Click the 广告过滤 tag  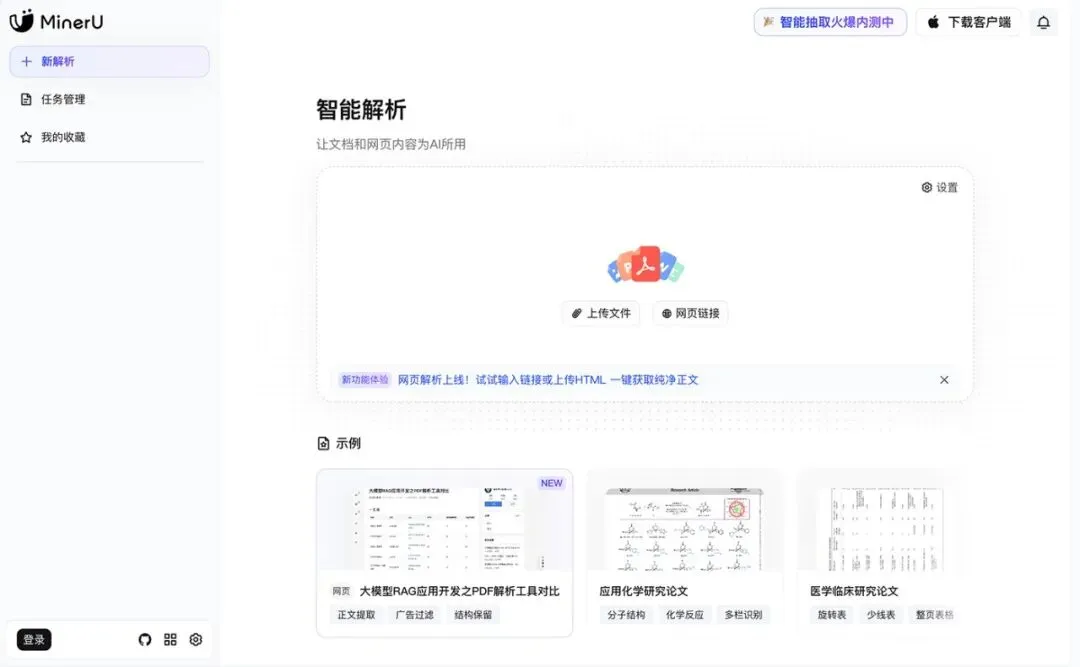(415, 615)
